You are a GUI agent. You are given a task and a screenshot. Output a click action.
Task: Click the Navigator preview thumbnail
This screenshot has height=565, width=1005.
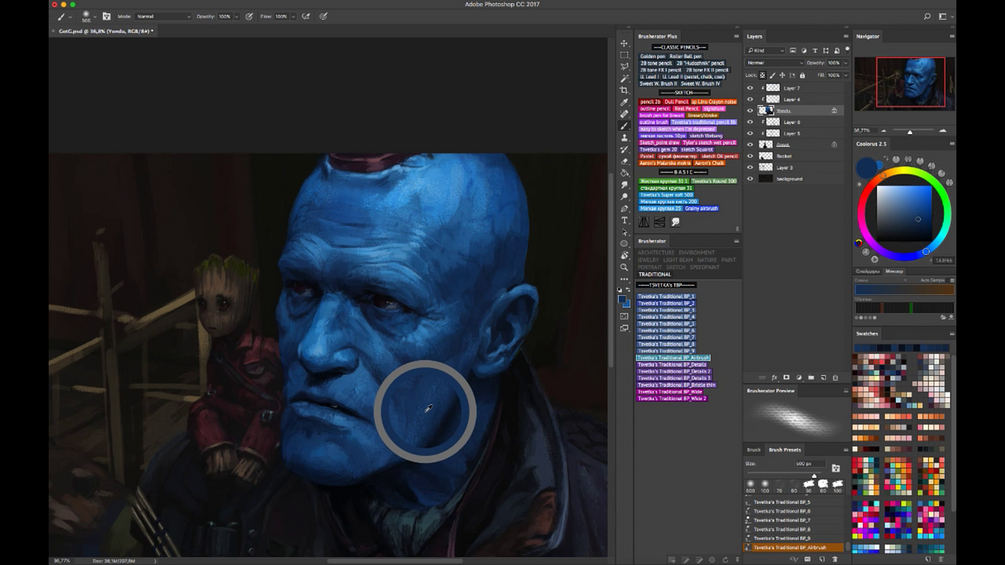click(904, 83)
